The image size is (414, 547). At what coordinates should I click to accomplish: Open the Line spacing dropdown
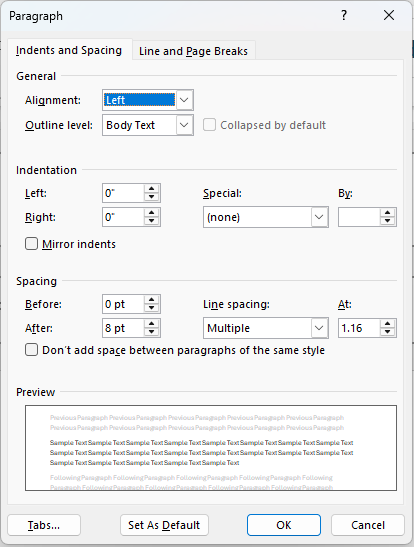266,328
